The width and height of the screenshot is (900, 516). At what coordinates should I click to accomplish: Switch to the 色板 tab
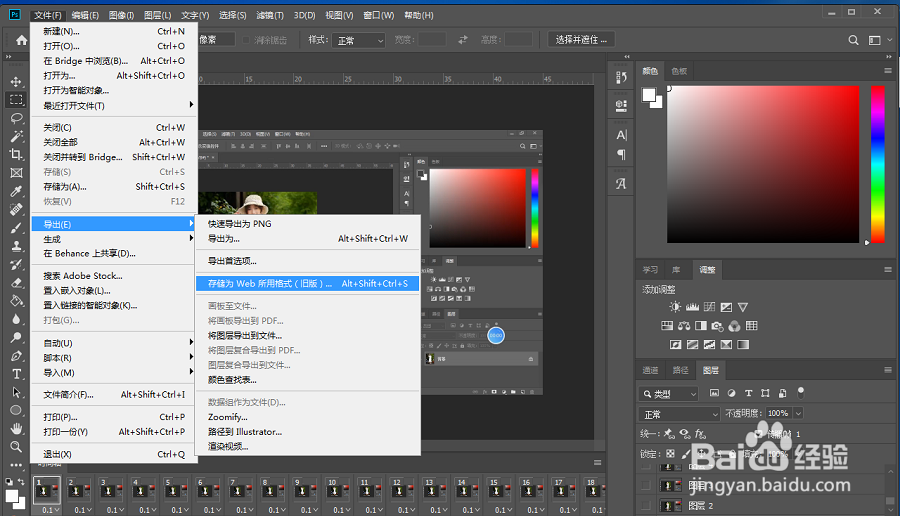tap(679, 71)
